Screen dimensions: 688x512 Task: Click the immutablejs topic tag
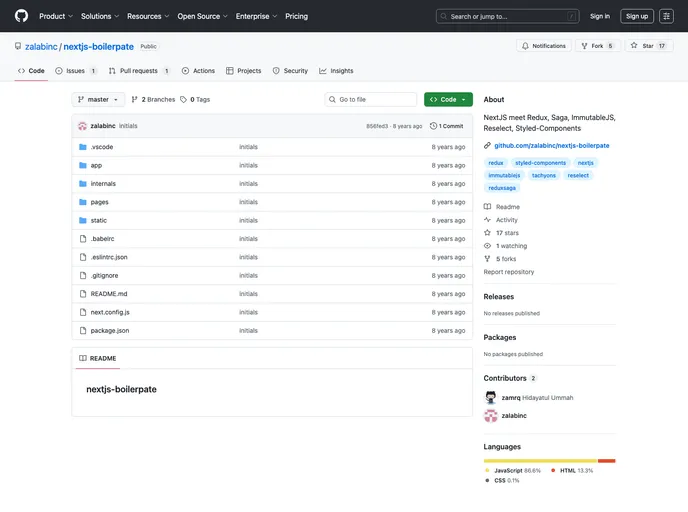tap(504, 175)
